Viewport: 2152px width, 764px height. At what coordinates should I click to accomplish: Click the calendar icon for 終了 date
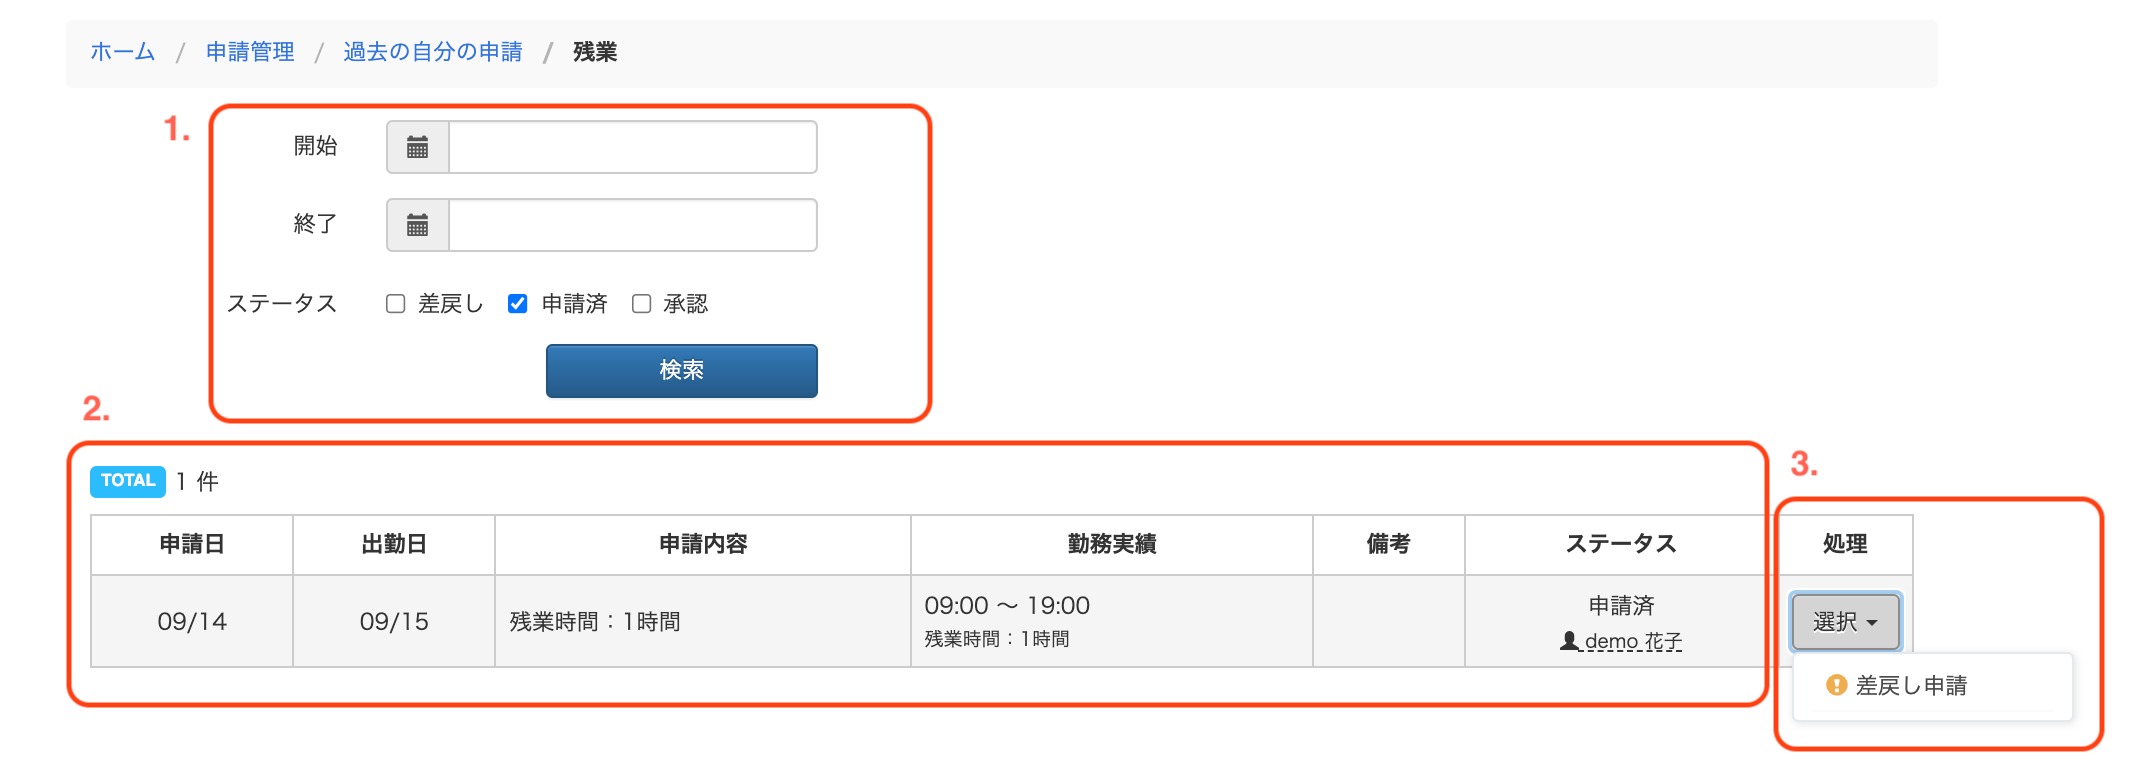[418, 225]
